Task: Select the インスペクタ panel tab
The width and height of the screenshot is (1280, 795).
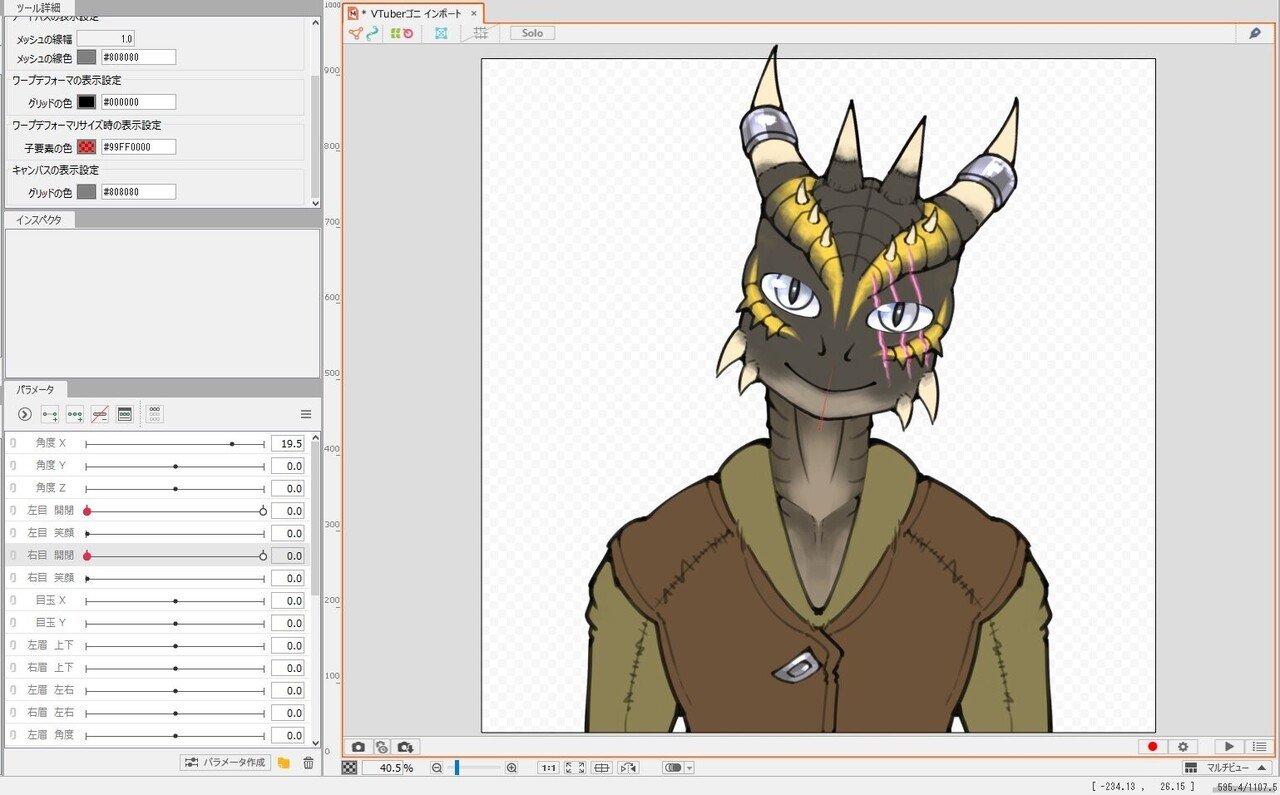Action: (39, 219)
